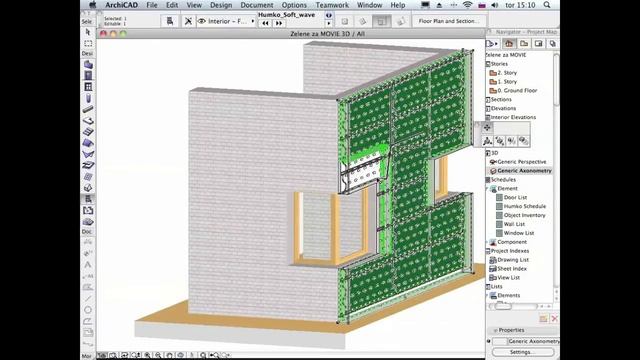Go to next library part arrow
The width and height of the screenshot is (640, 360).
[x=279, y=23]
